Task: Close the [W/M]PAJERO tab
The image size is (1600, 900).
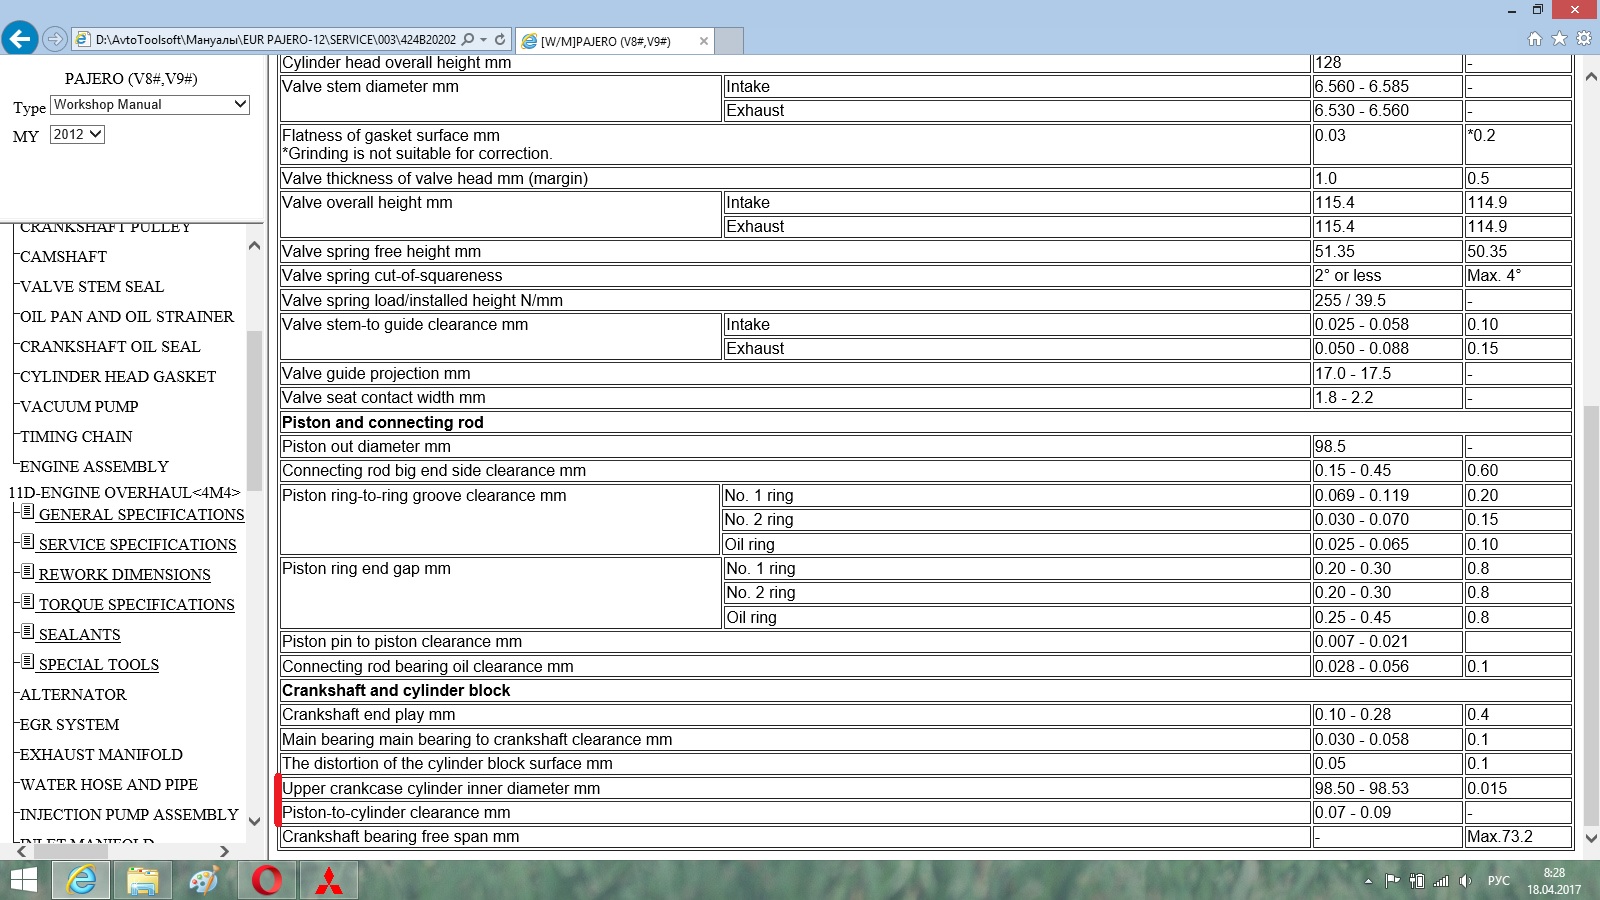Action: 704,41
